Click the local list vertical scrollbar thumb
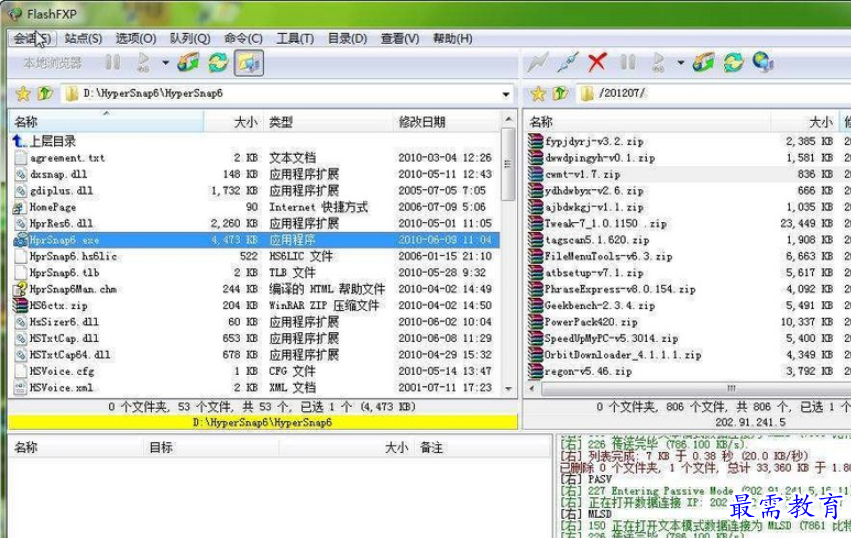This screenshot has height=538, width=851. (508, 163)
